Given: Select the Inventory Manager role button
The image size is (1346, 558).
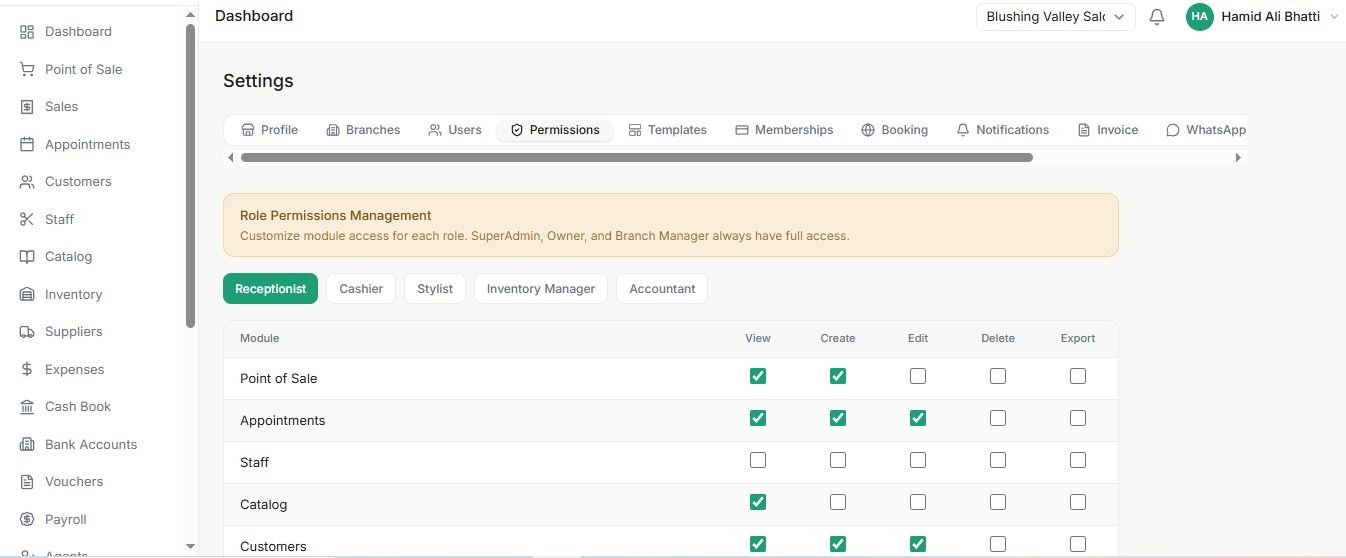Looking at the screenshot, I should 541,289.
